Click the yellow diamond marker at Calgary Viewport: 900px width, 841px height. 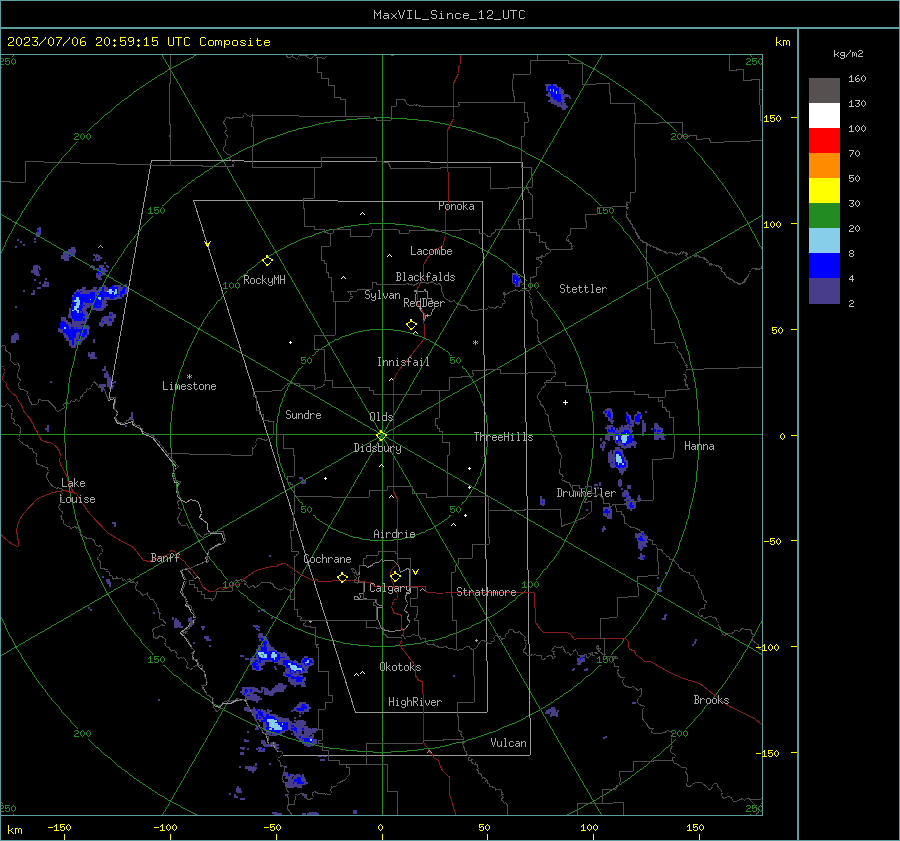(x=395, y=576)
